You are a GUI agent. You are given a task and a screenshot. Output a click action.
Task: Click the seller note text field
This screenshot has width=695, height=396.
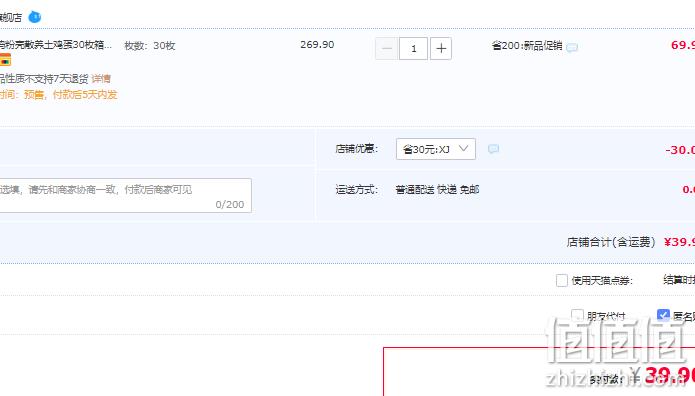point(125,196)
